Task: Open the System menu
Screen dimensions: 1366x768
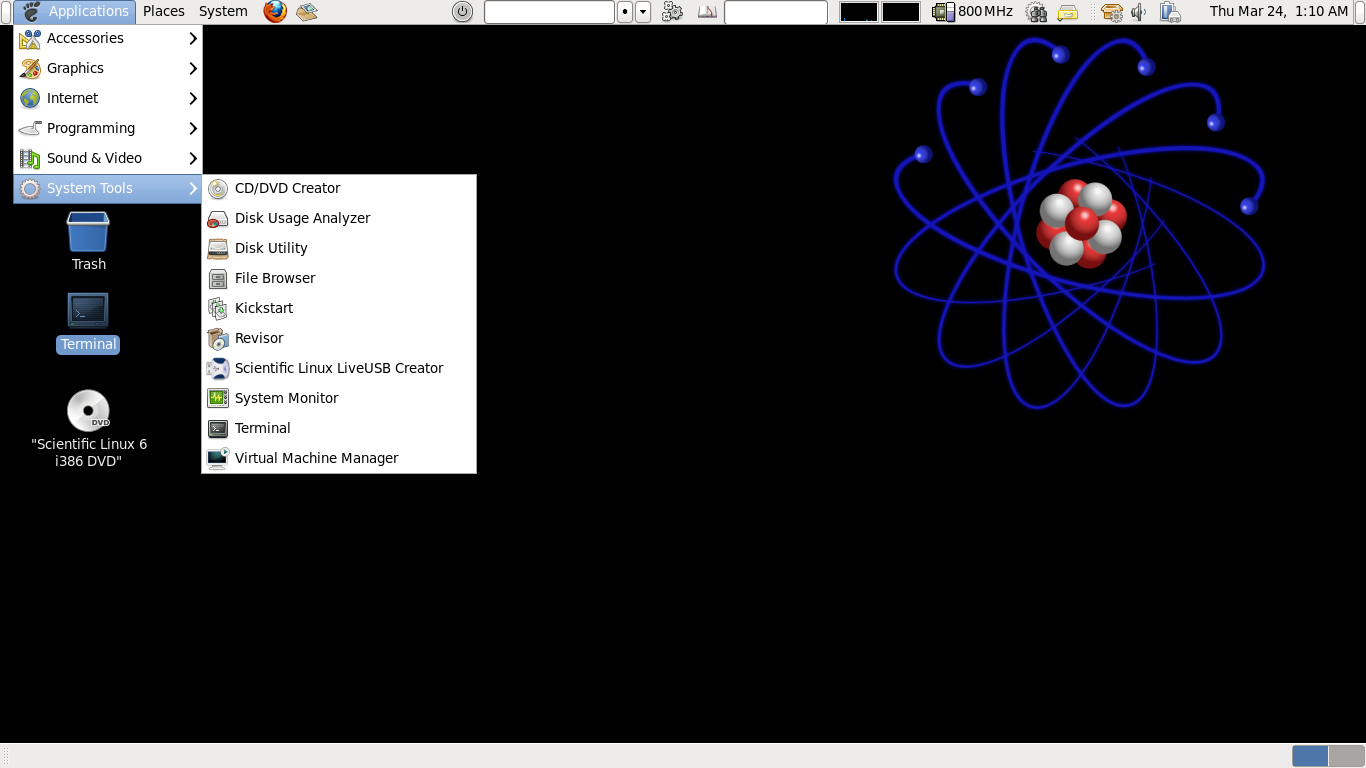Action: (x=223, y=11)
